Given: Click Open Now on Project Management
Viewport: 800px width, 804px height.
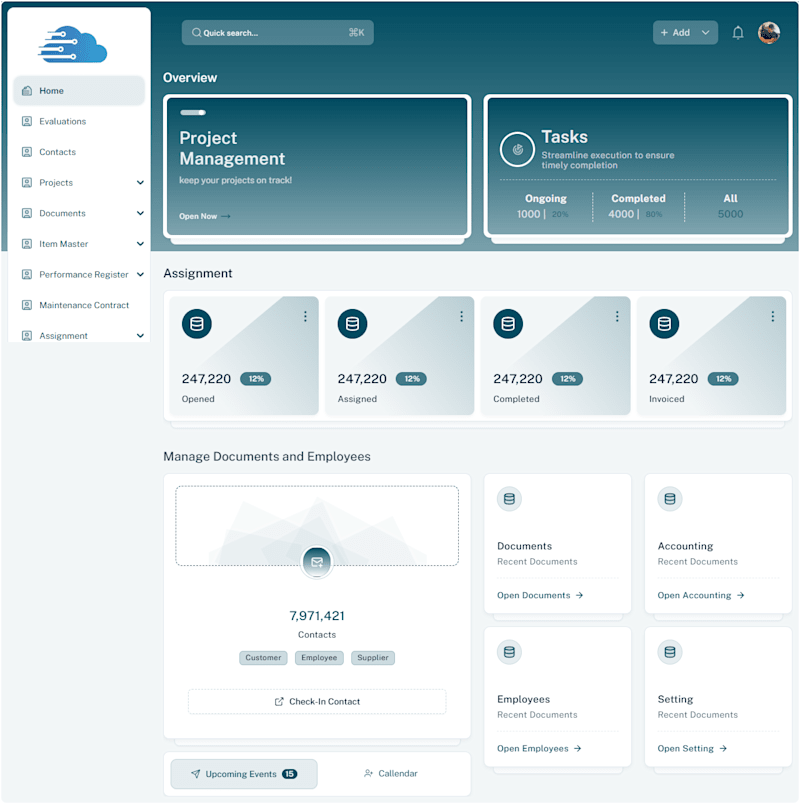Looking at the screenshot, I should (205, 216).
